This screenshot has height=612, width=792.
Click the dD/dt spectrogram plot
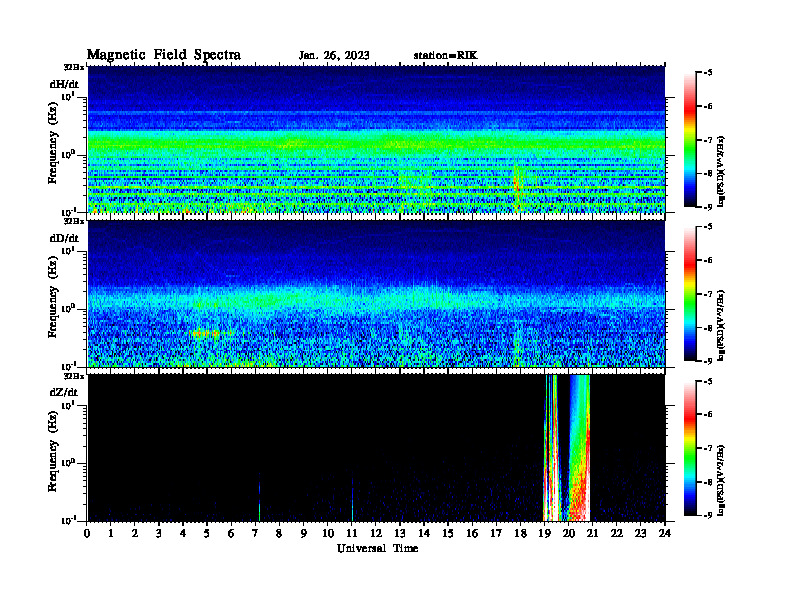click(376, 294)
